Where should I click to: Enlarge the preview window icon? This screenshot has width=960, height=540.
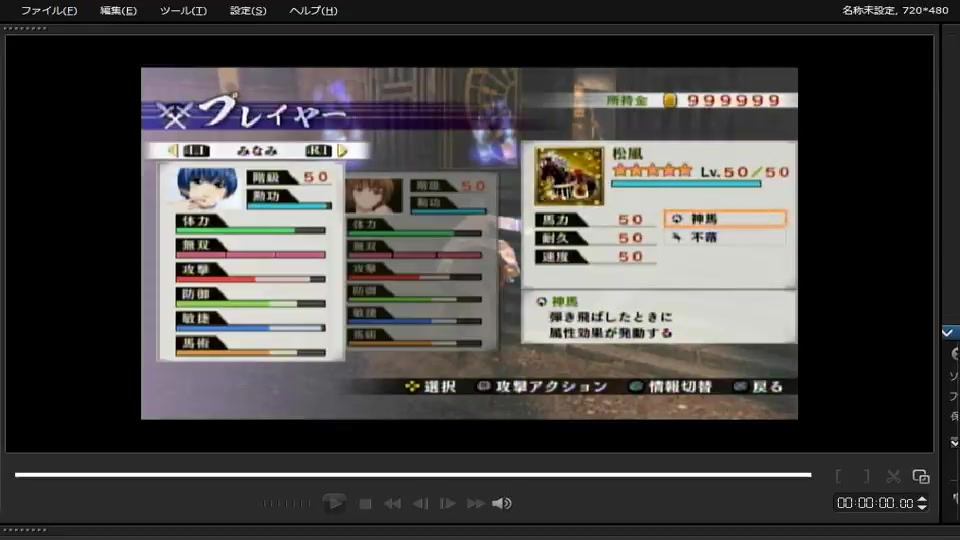click(x=921, y=476)
